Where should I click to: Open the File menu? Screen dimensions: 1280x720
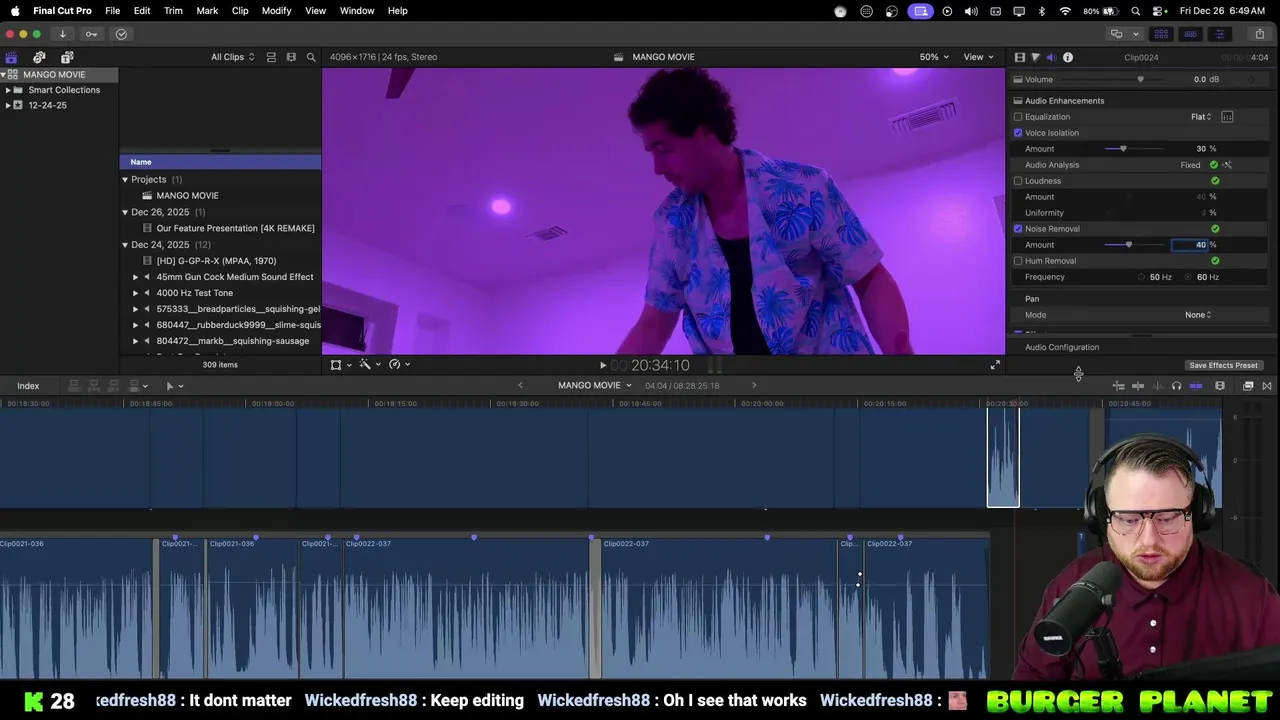click(x=113, y=11)
